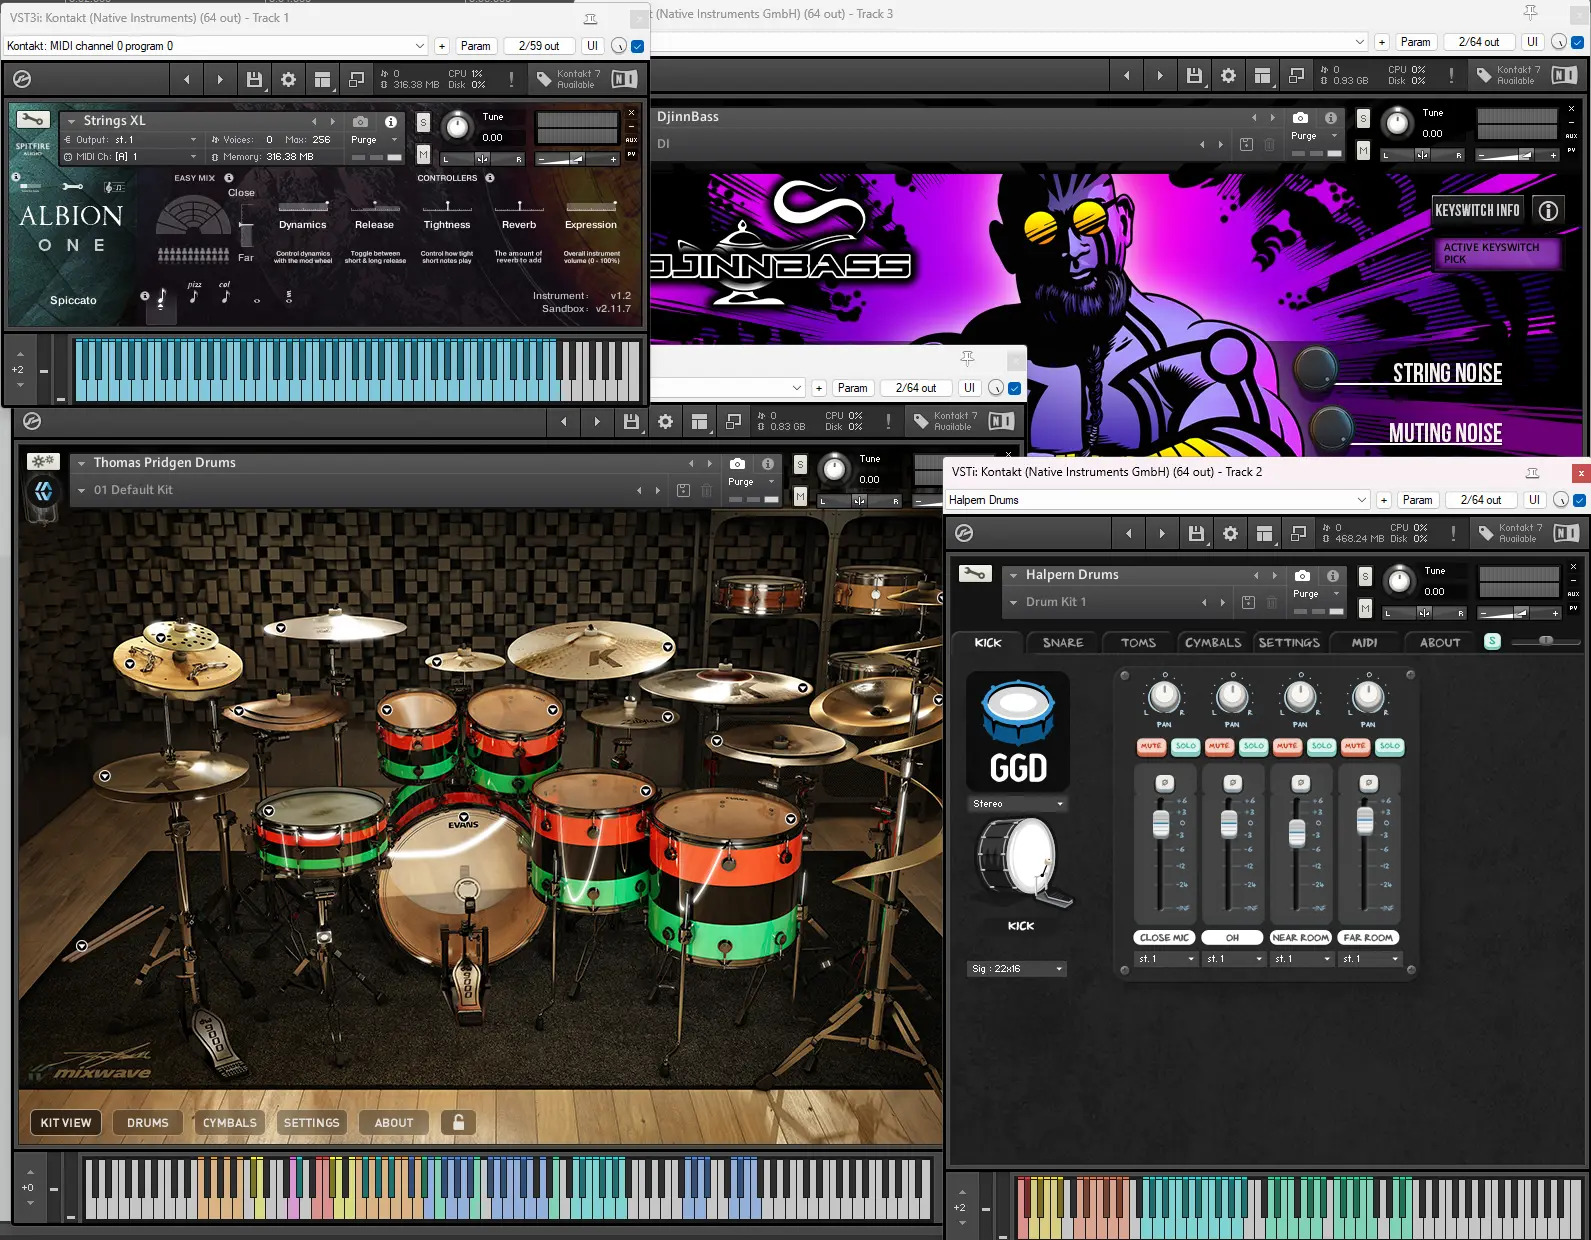
Task: Open the Strings XL instrument info icon
Action: click(391, 121)
